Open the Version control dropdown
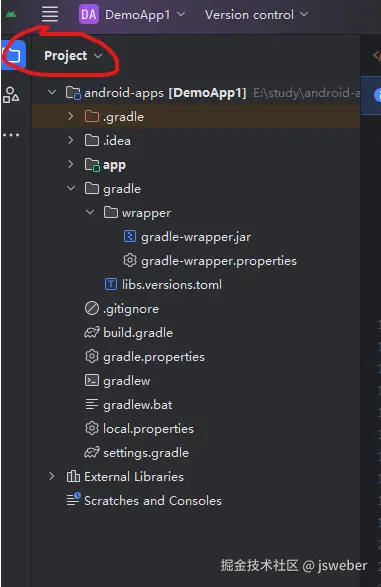Screen dimensions: 381x587 pos(256,15)
